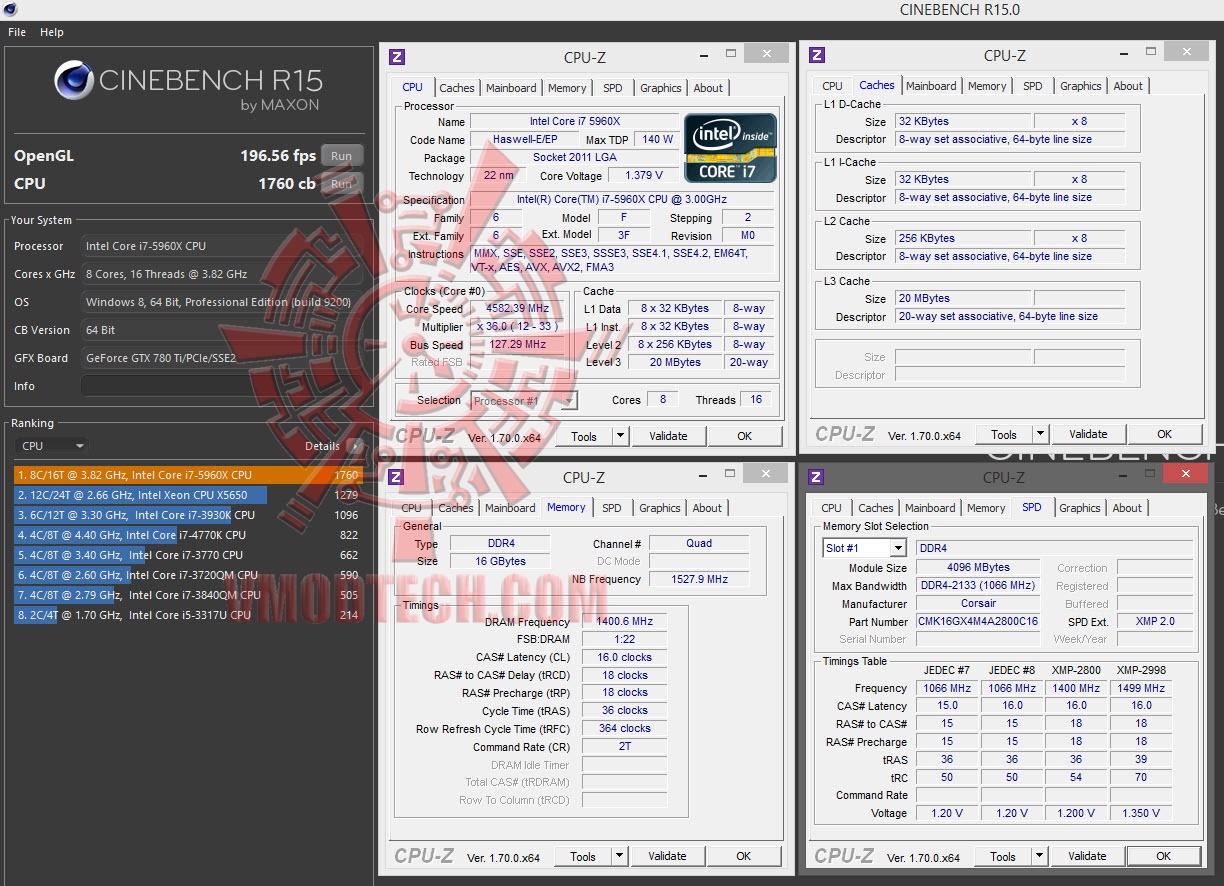The height and width of the screenshot is (886, 1224).
Task: Open the Slot #1 memory slot dropdown
Action: (865, 548)
